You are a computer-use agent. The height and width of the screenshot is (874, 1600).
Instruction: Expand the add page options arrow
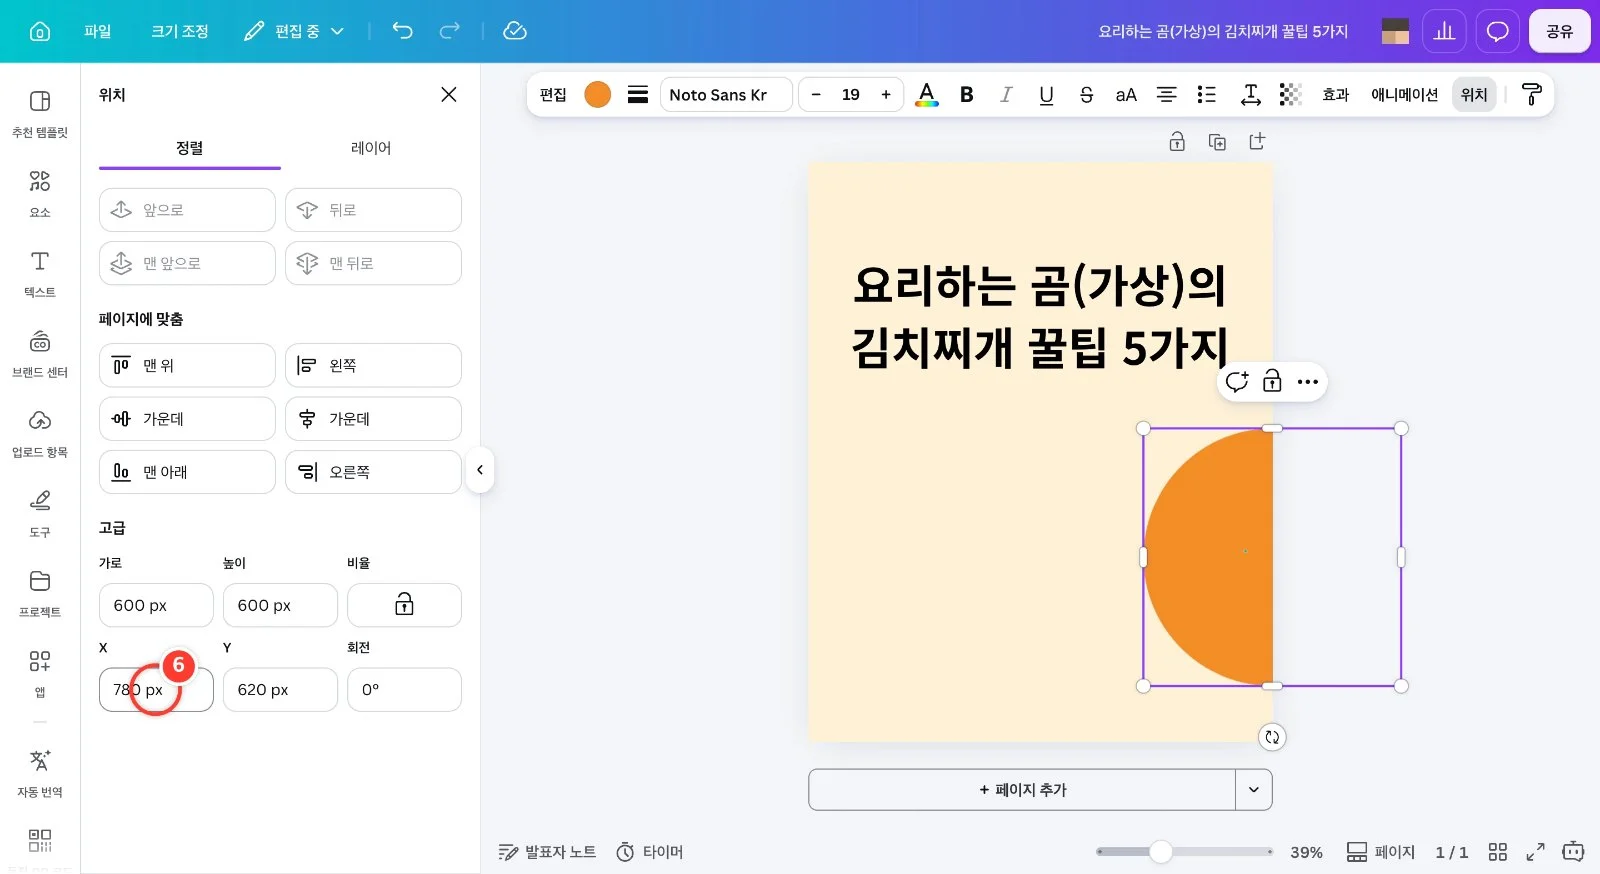click(1254, 790)
